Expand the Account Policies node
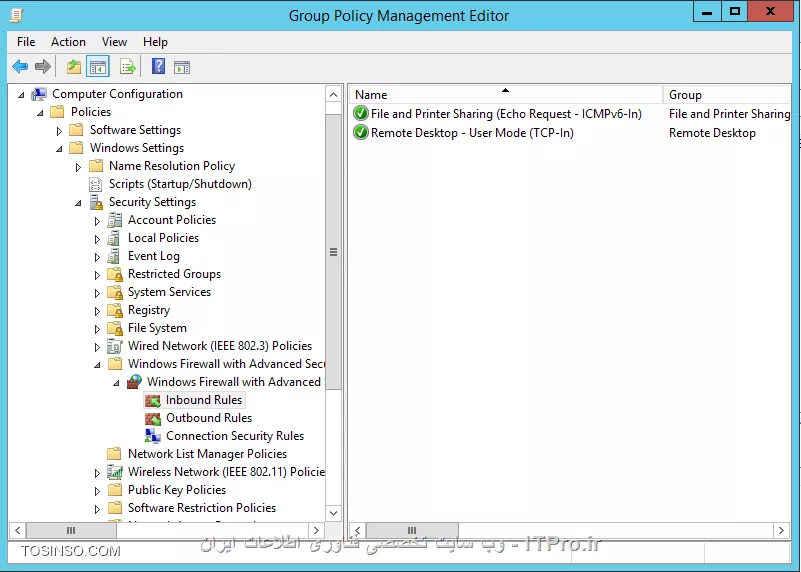 click(97, 221)
